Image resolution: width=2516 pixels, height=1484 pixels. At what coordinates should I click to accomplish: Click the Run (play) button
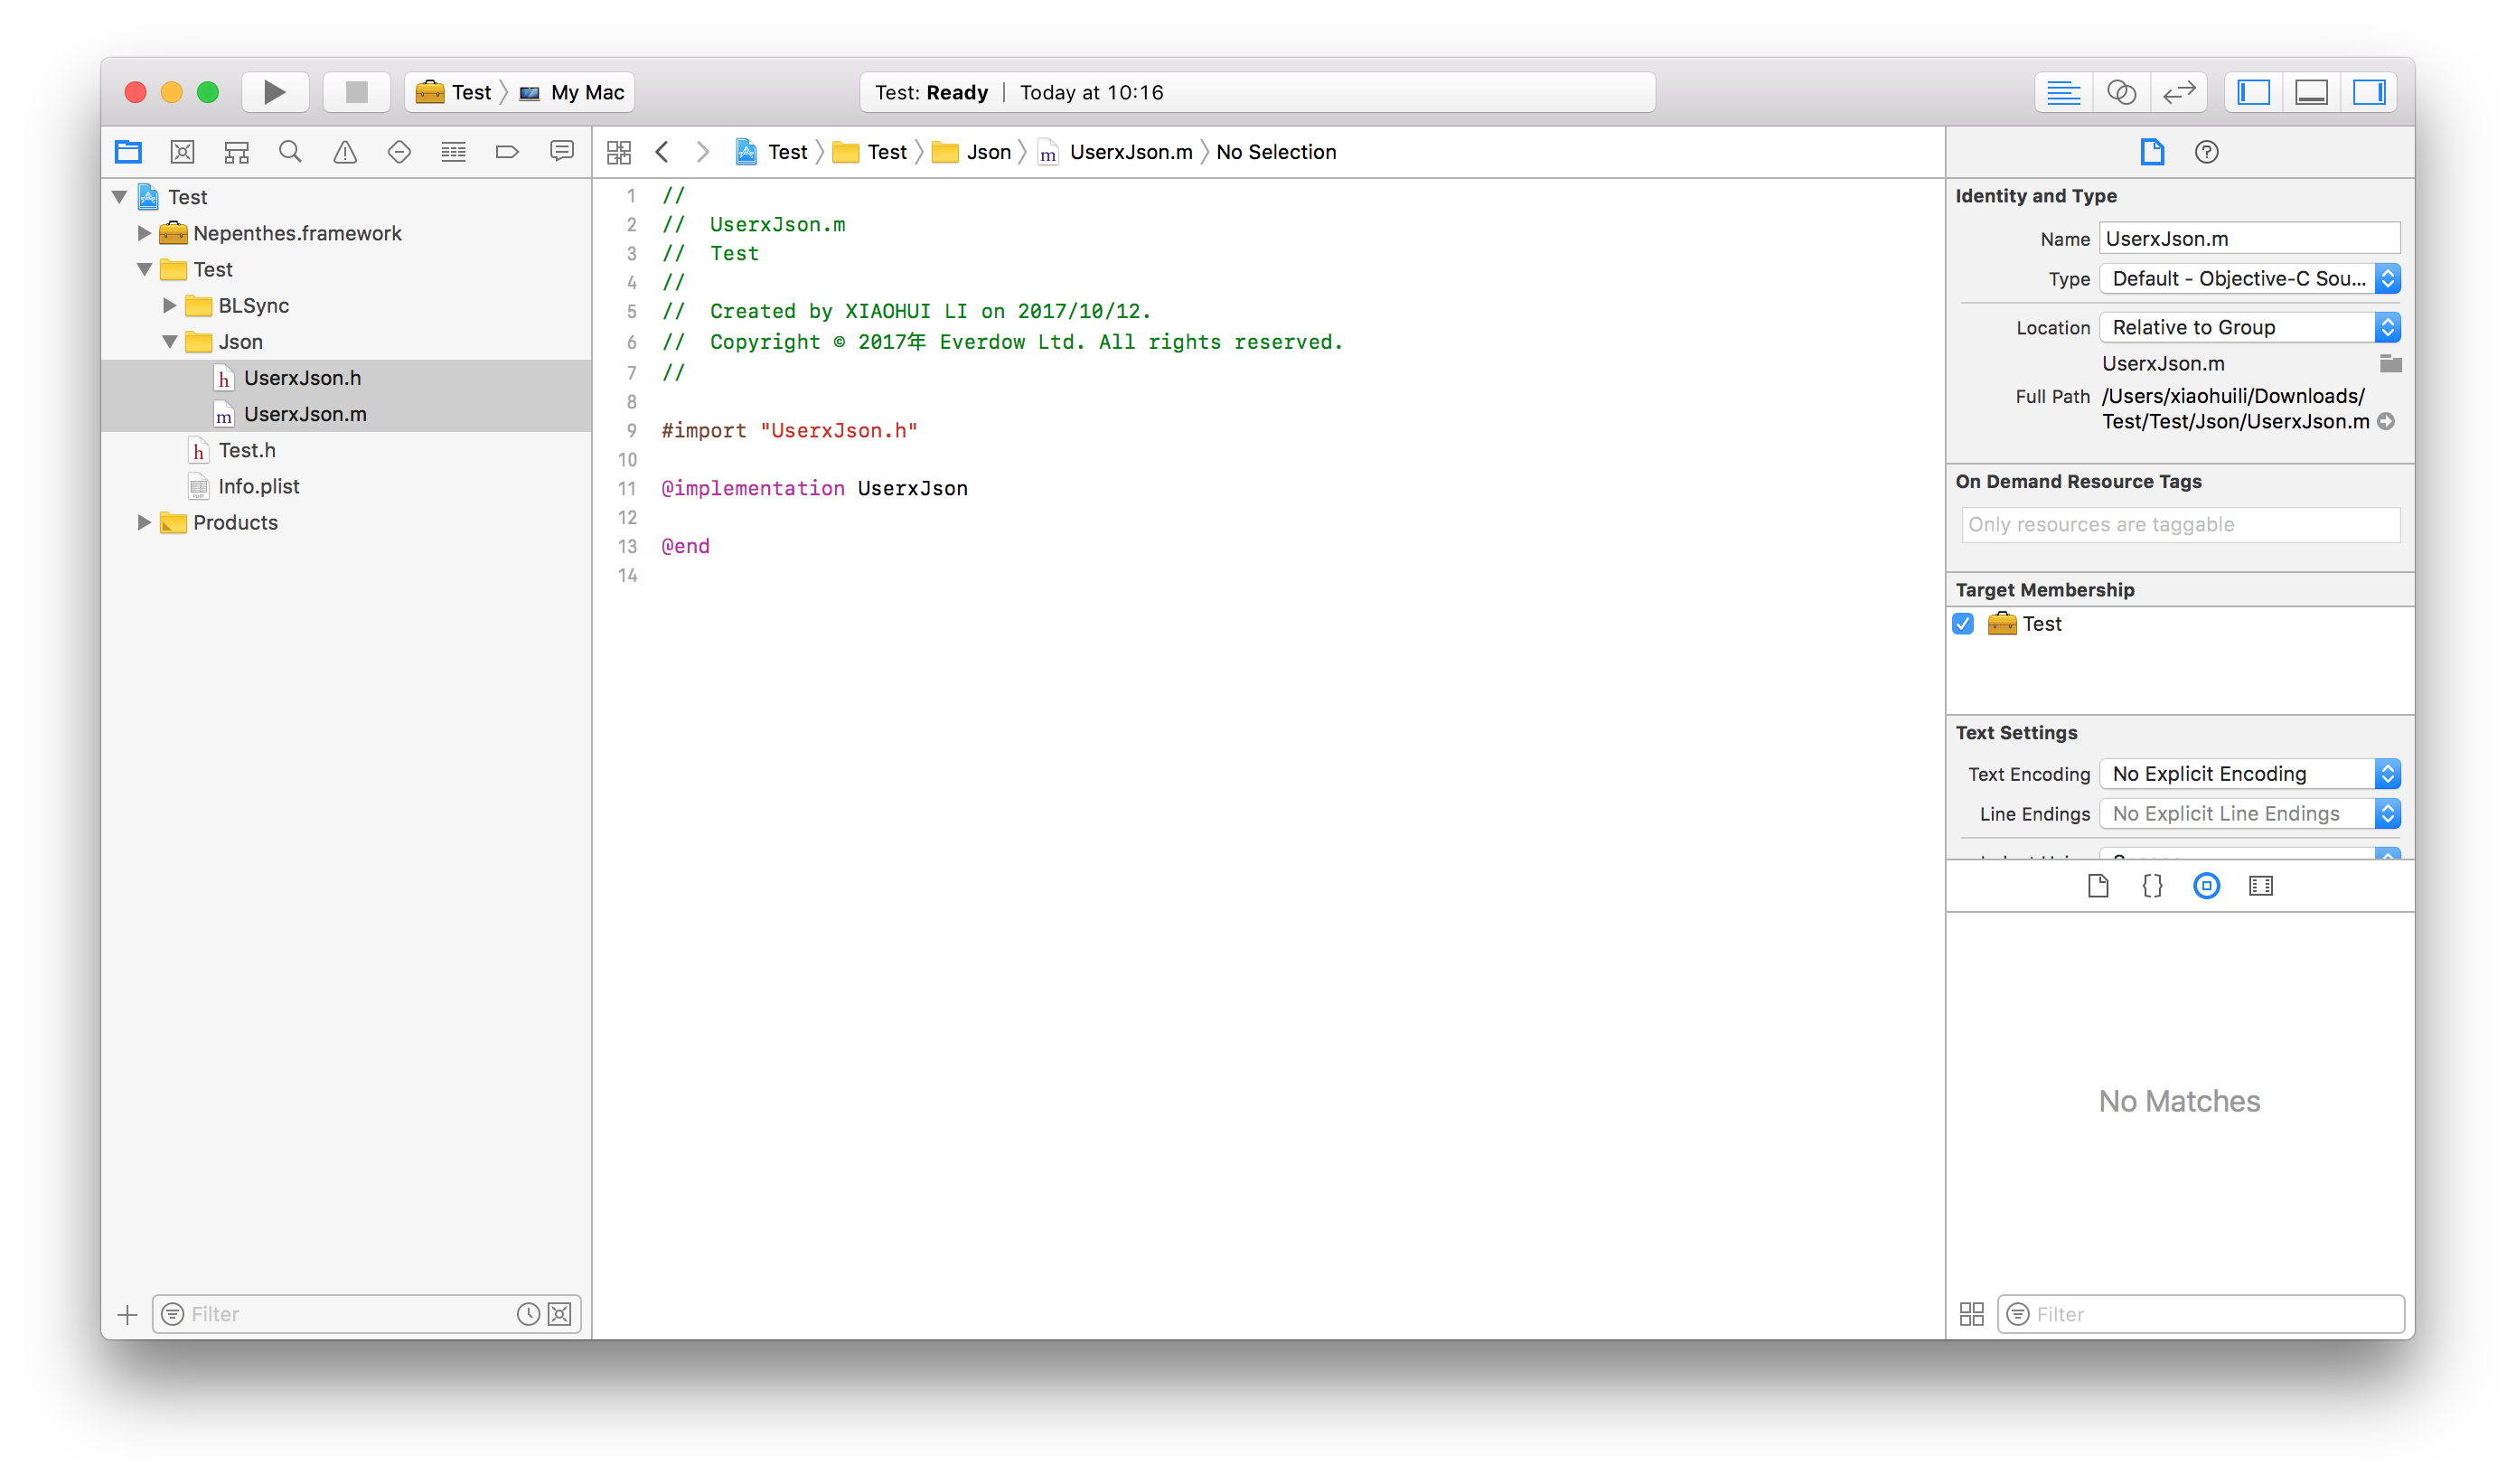pos(275,92)
